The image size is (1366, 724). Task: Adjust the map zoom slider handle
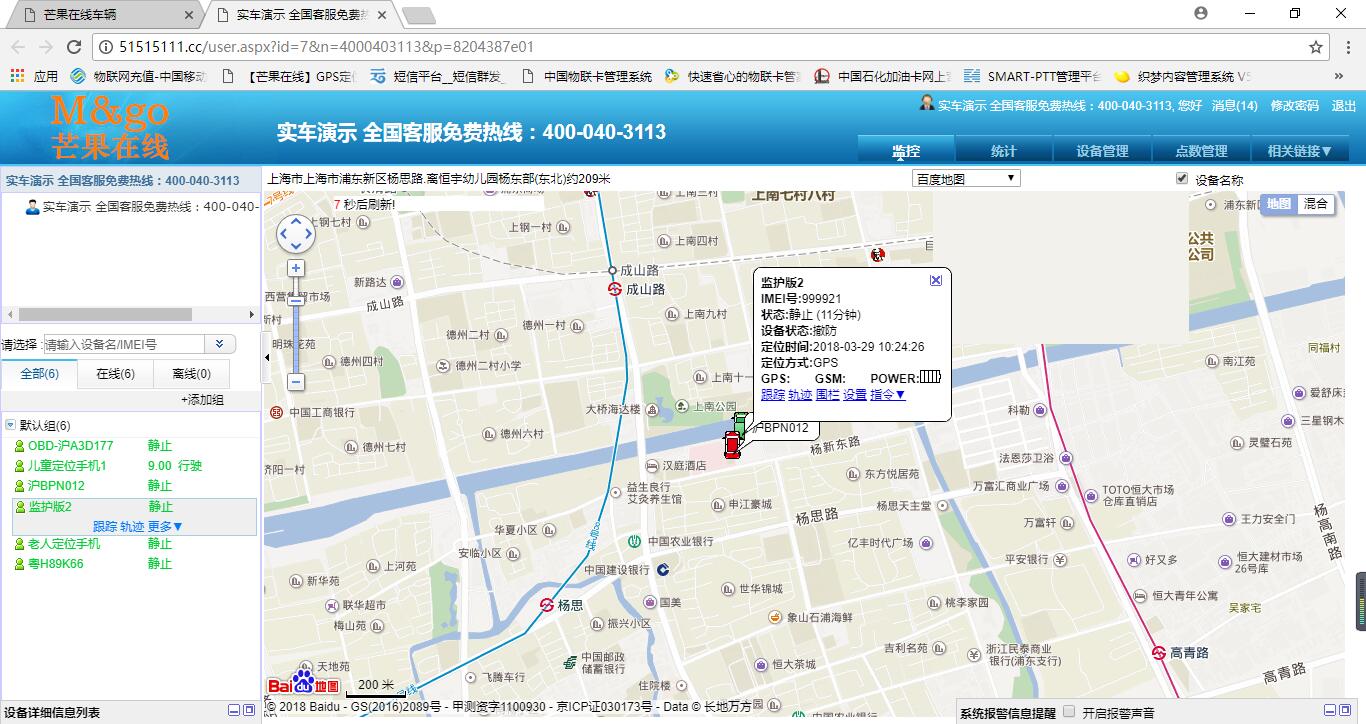[x=296, y=300]
